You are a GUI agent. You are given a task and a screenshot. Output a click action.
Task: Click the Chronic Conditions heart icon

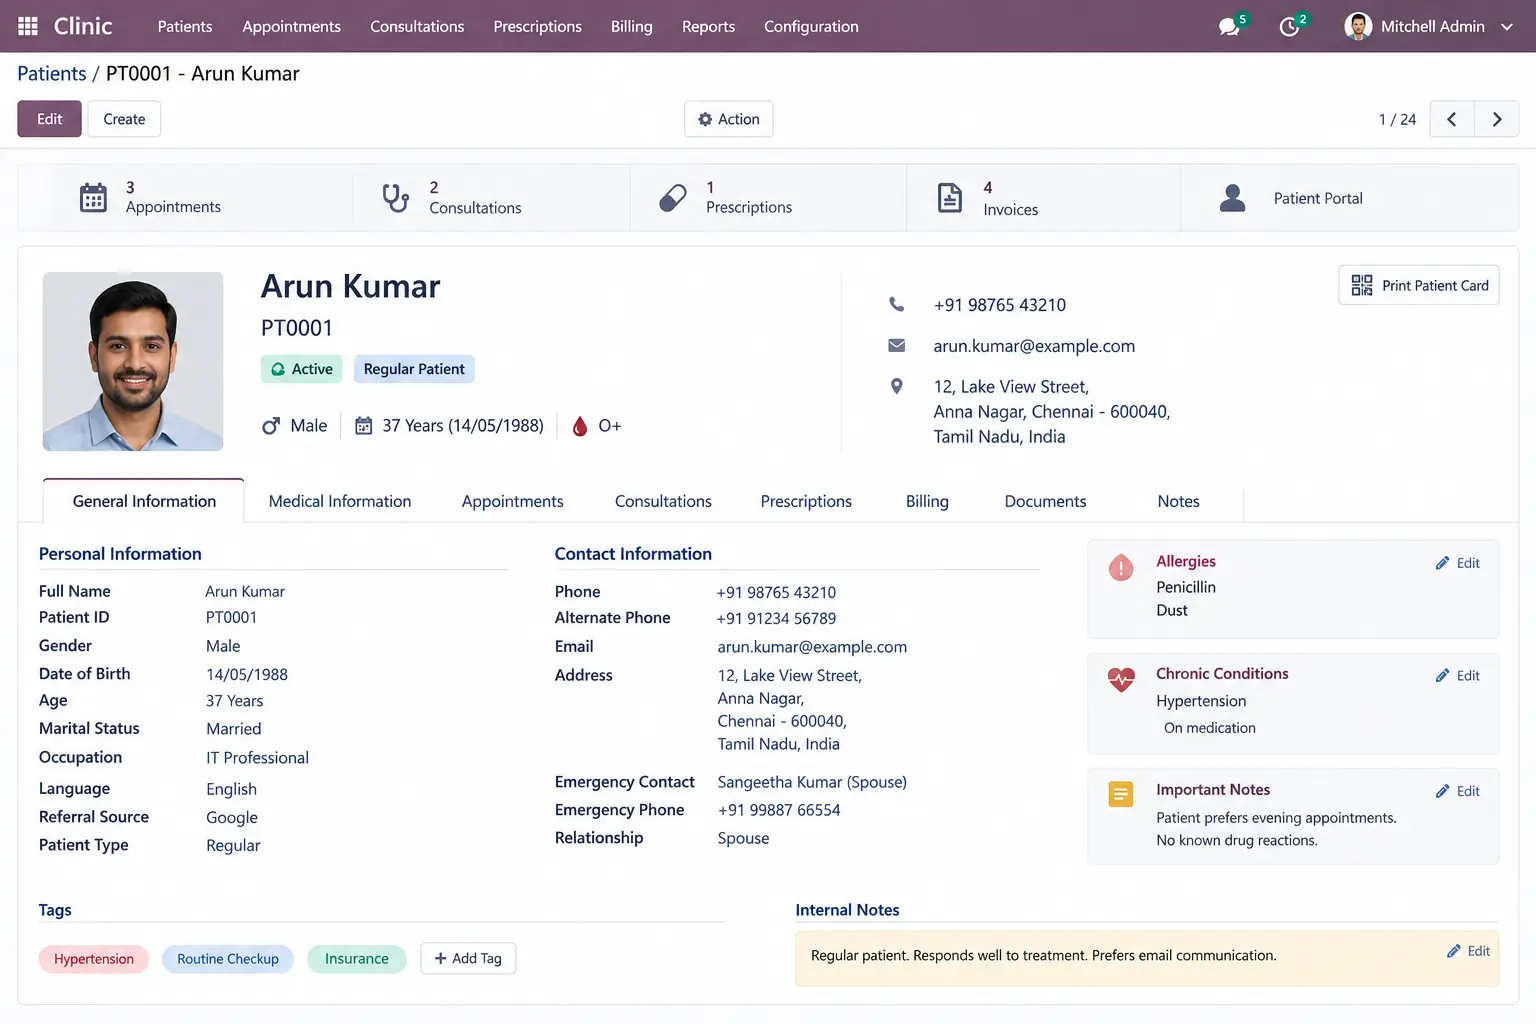pyautogui.click(x=1121, y=680)
